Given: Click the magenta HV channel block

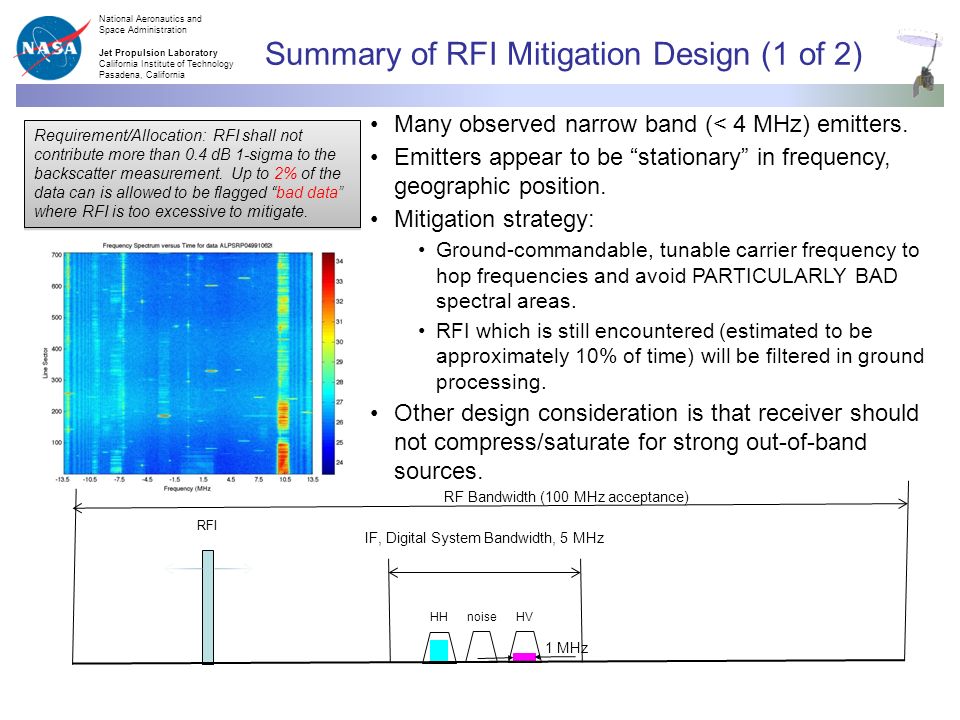Looking at the screenshot, I should (x=525, y=657).
